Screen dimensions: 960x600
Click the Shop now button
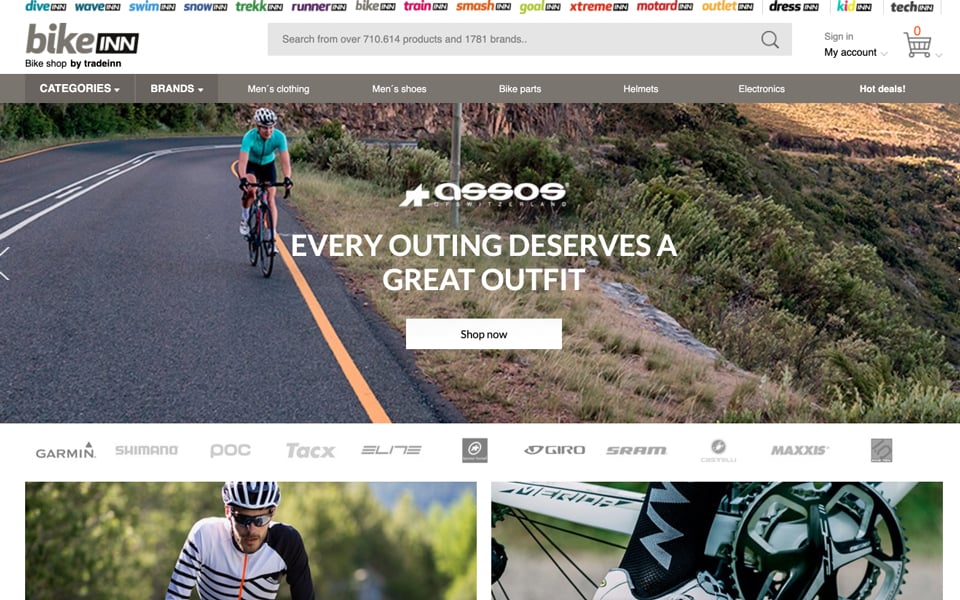[x=484, y=334]
